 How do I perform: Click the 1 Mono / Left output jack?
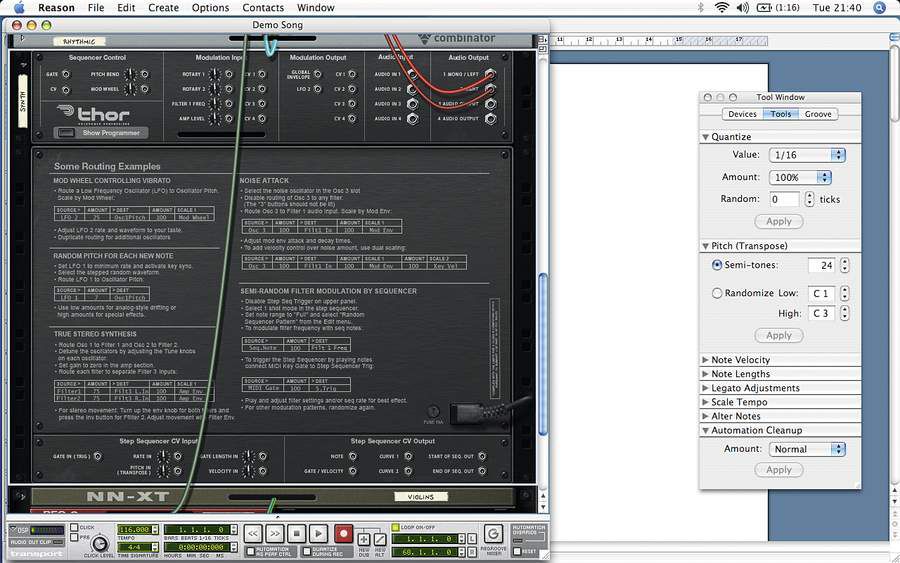tap(490, 74)
